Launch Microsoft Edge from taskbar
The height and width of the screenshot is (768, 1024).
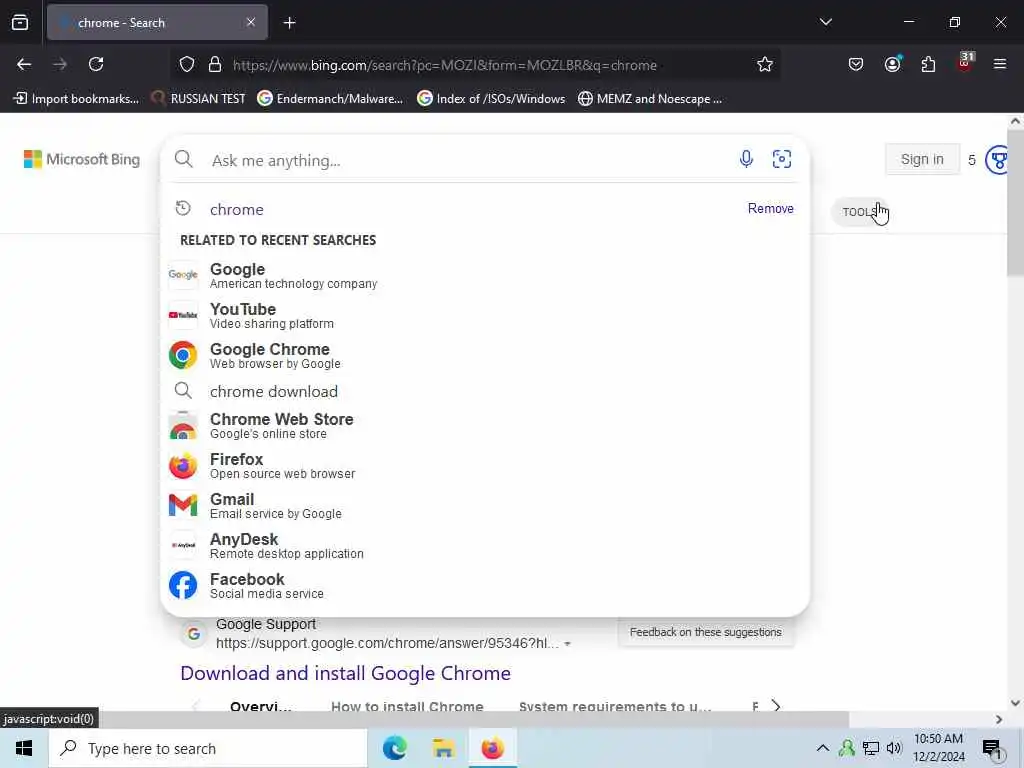(394, 748)
